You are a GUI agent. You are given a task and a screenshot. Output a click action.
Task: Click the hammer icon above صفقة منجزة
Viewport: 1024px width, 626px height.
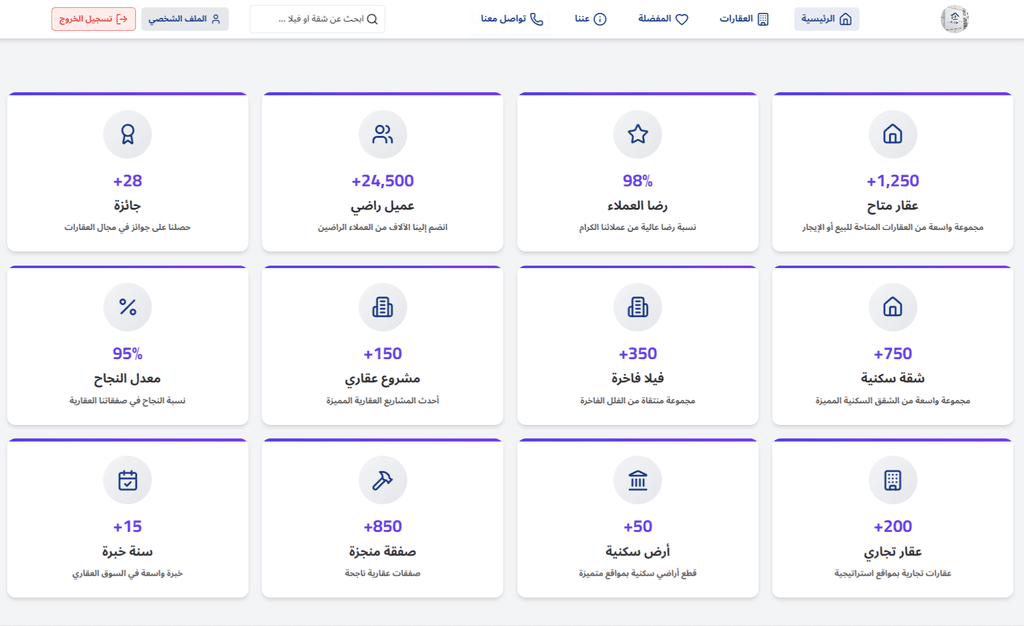383,480
